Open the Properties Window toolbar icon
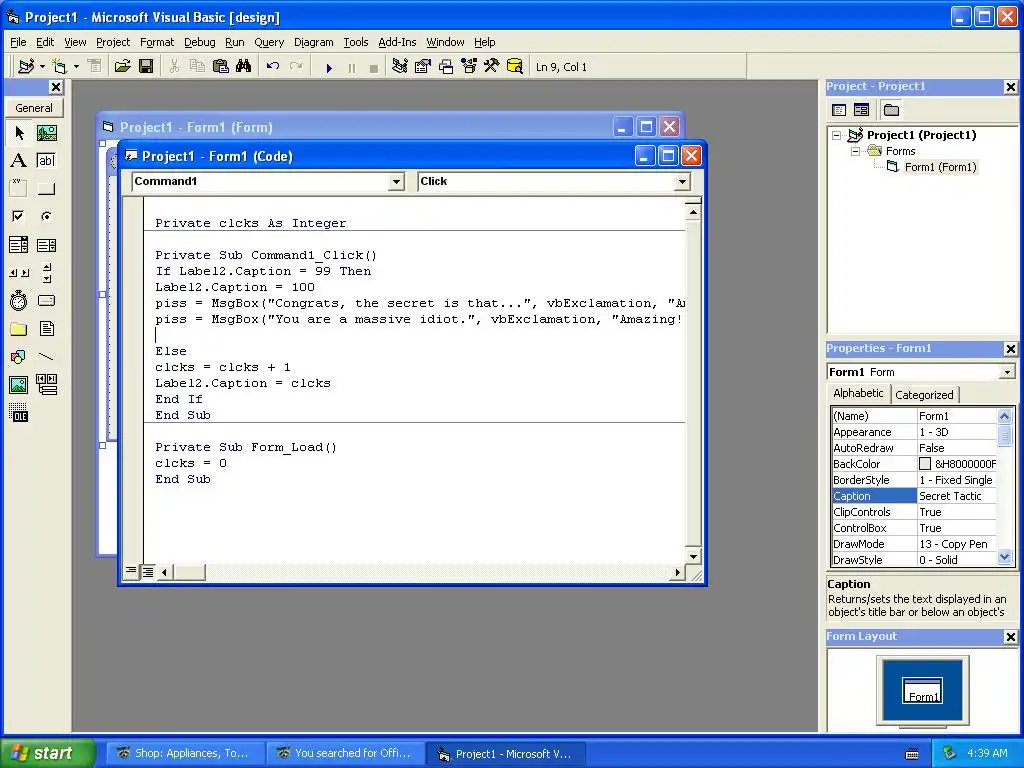1024x768 pixels. coord(423,67)
